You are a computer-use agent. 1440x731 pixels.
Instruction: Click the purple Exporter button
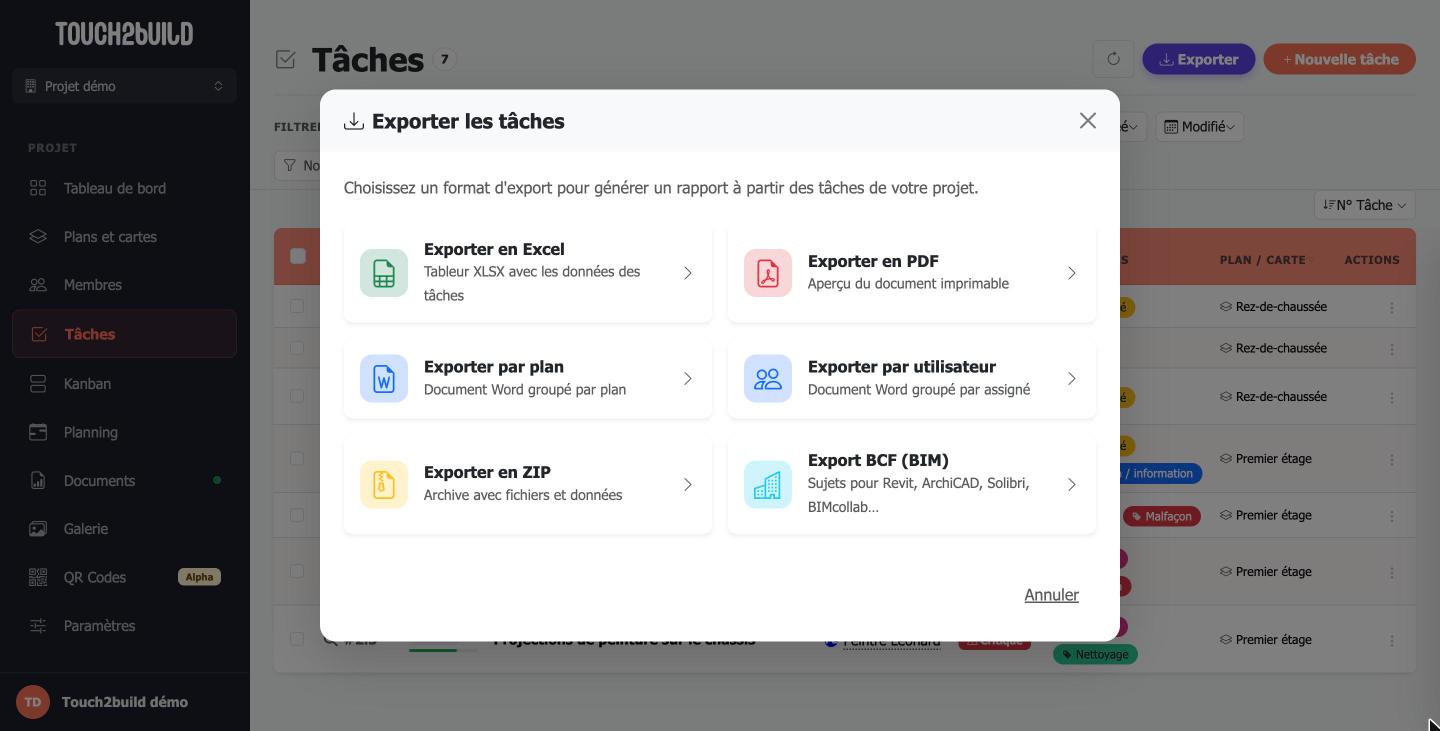click(1198, 59)
